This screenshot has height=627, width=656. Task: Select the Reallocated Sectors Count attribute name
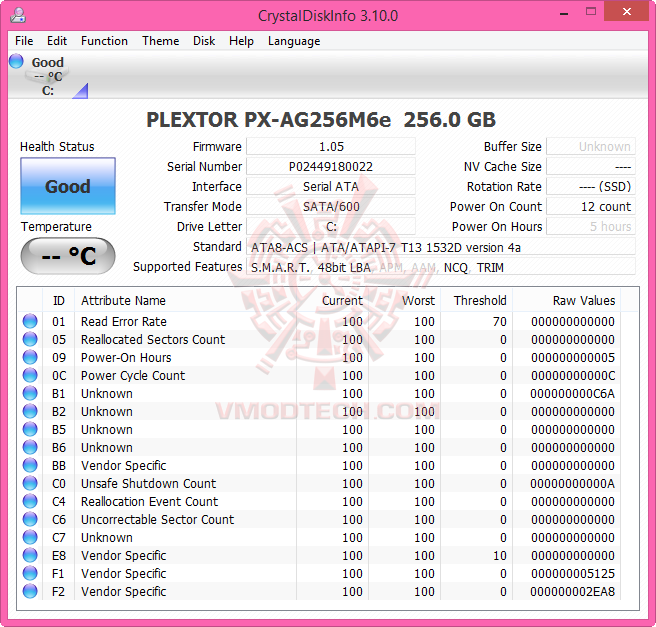coord(153,339)
